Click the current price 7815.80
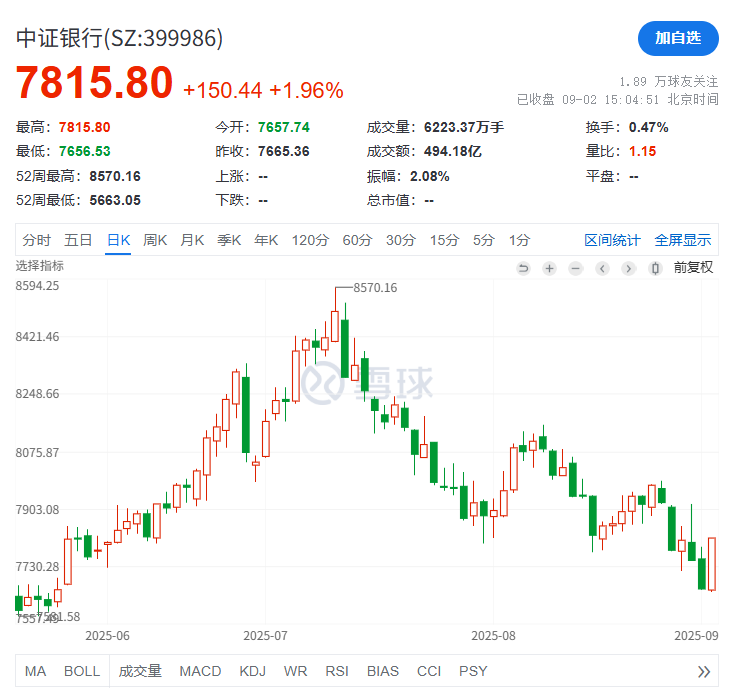This screenshot has height=688, width=734. [x=95, y=83]
